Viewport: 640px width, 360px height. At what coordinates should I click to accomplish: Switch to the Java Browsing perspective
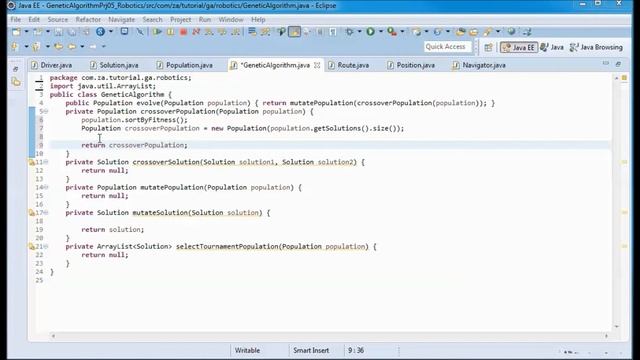pyautogui.click(x=596, y=47)
